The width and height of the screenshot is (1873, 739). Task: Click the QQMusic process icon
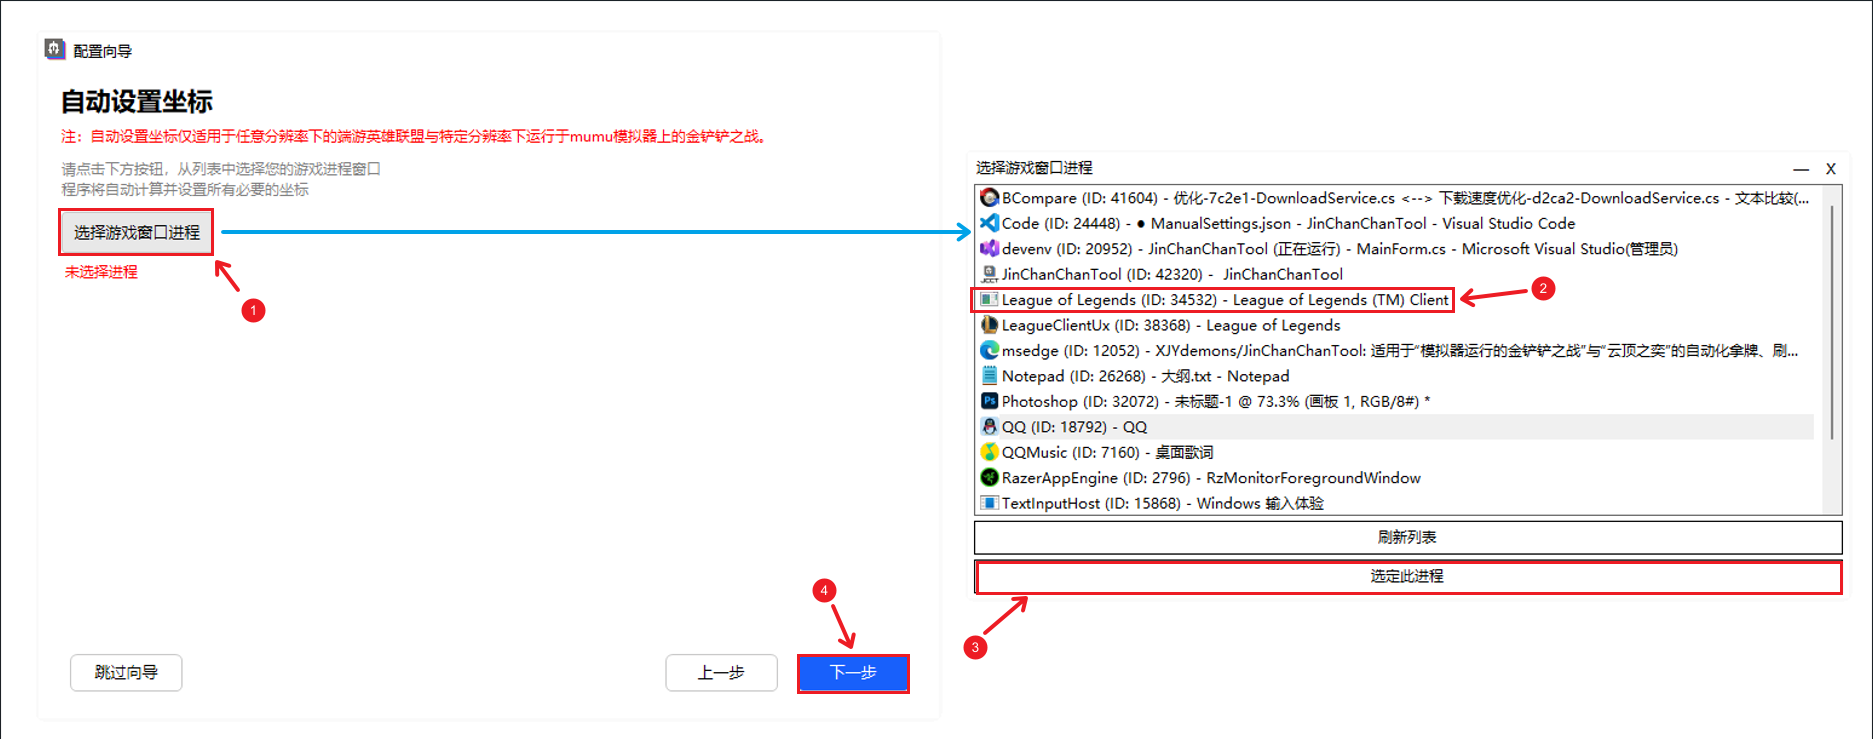pyautogui.click(x=989, y=452)
